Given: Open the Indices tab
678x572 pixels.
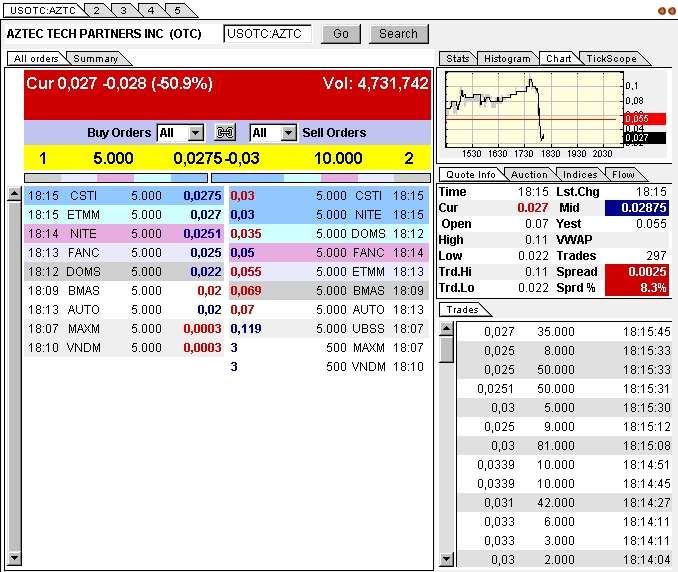Looking at the screenshot, I should point(580,174).
